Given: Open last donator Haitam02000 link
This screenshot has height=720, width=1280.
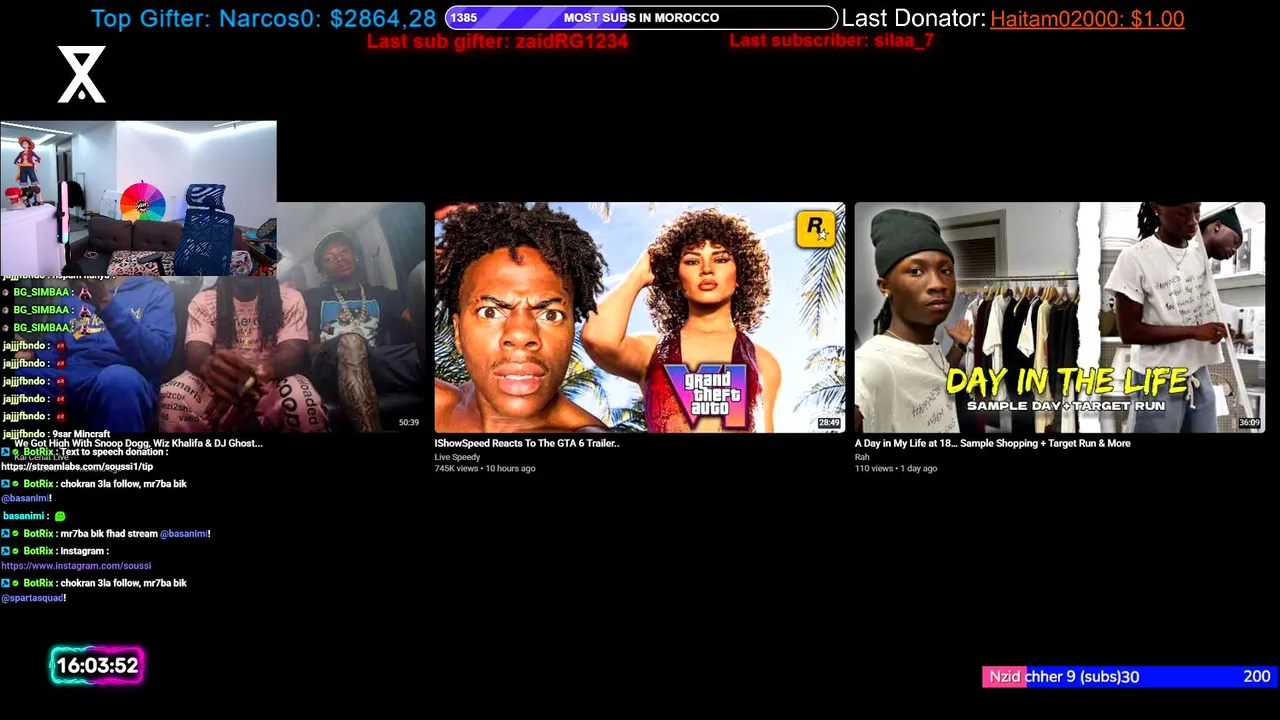Looking at the screenshot, I should (x=1087, y=18).
